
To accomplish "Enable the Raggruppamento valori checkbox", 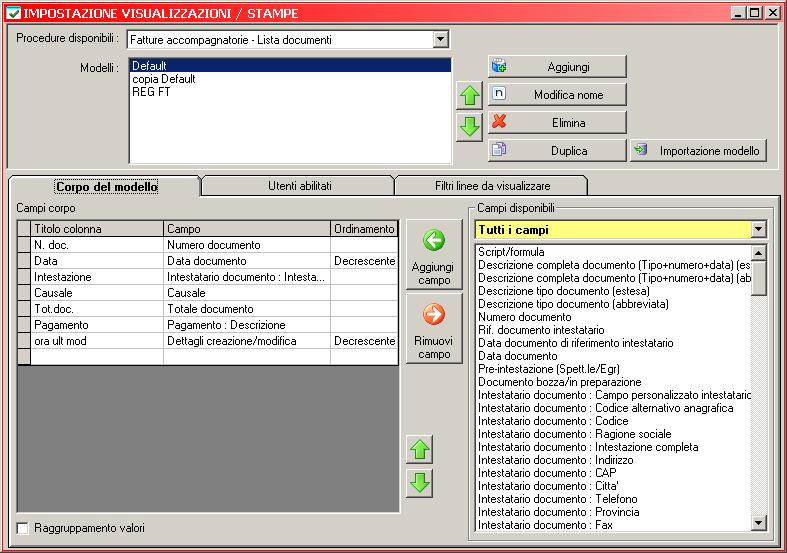I will click(x=23, y=528).
